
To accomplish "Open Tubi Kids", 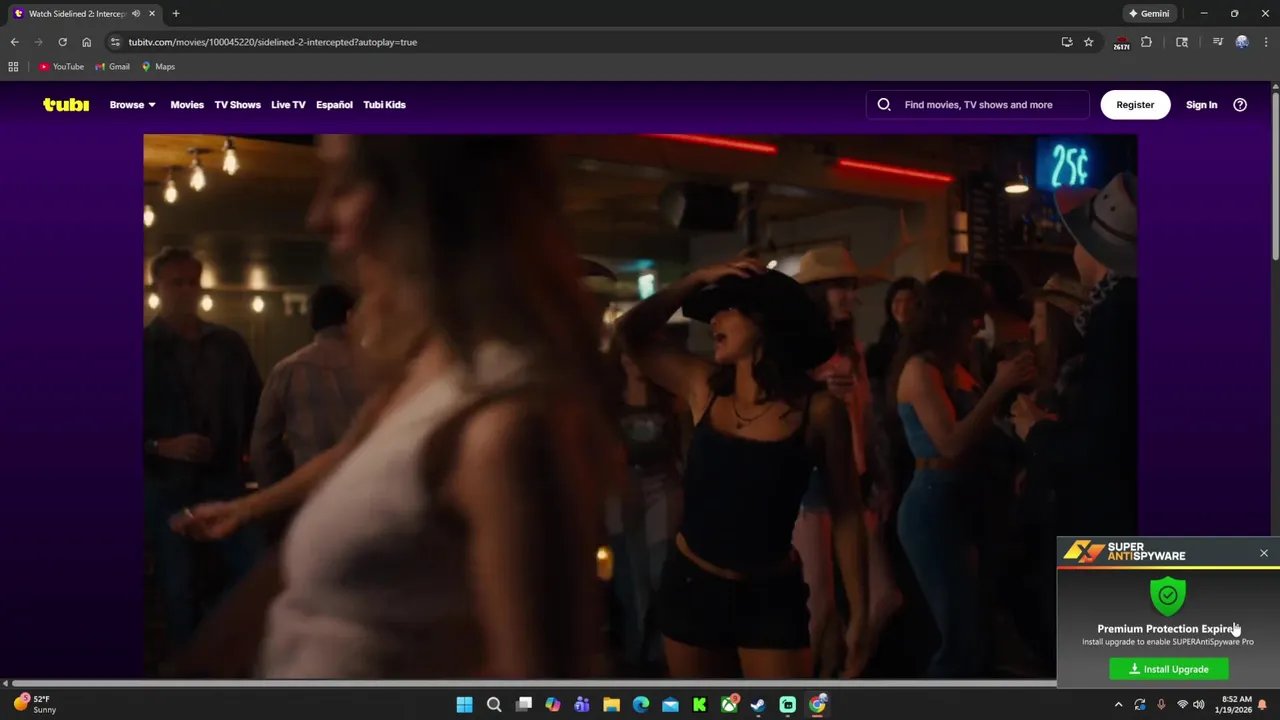I will [x=384, y=104].
